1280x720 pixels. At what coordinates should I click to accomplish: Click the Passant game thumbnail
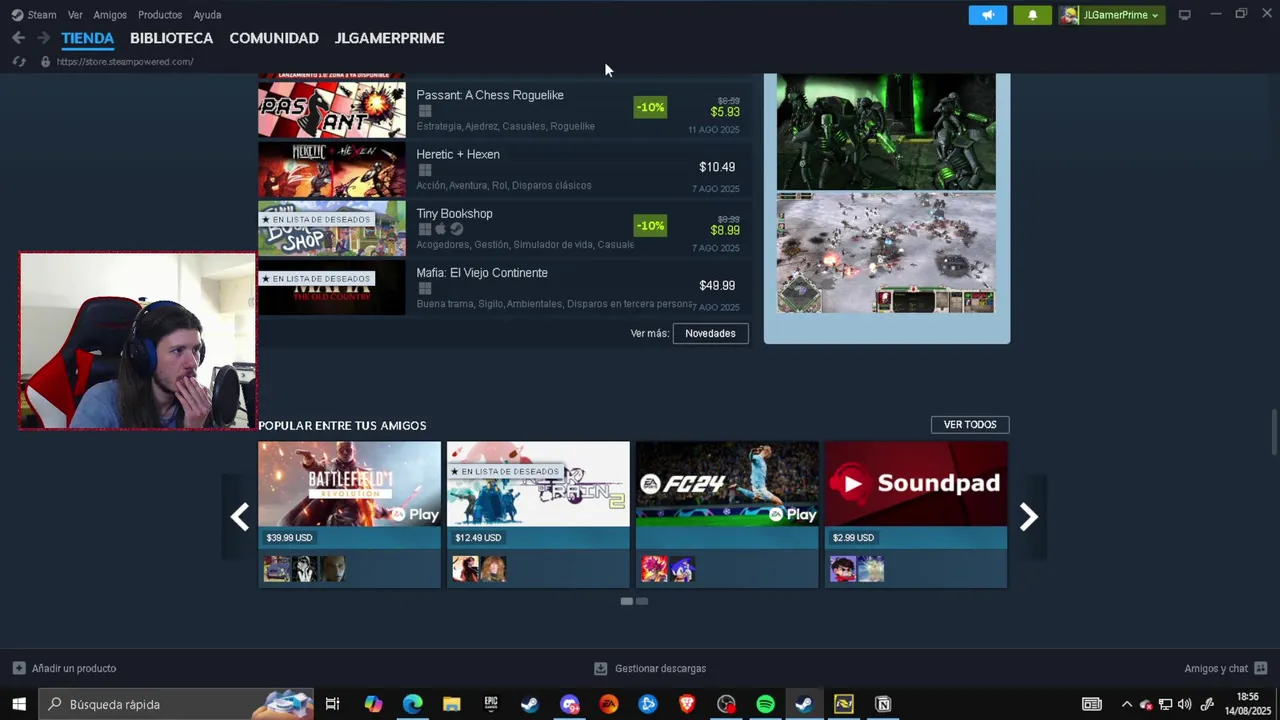click(332, 110)
